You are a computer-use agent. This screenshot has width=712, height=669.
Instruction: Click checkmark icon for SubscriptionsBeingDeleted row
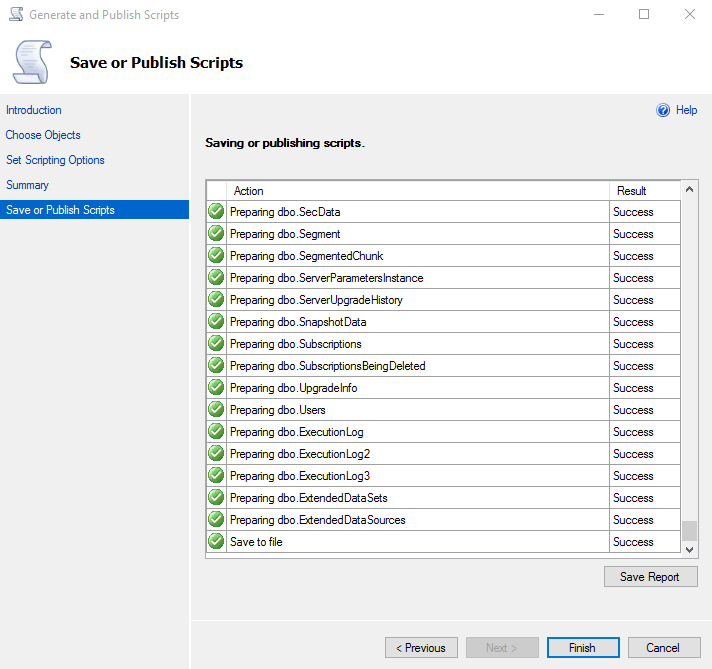coord(216,365)
